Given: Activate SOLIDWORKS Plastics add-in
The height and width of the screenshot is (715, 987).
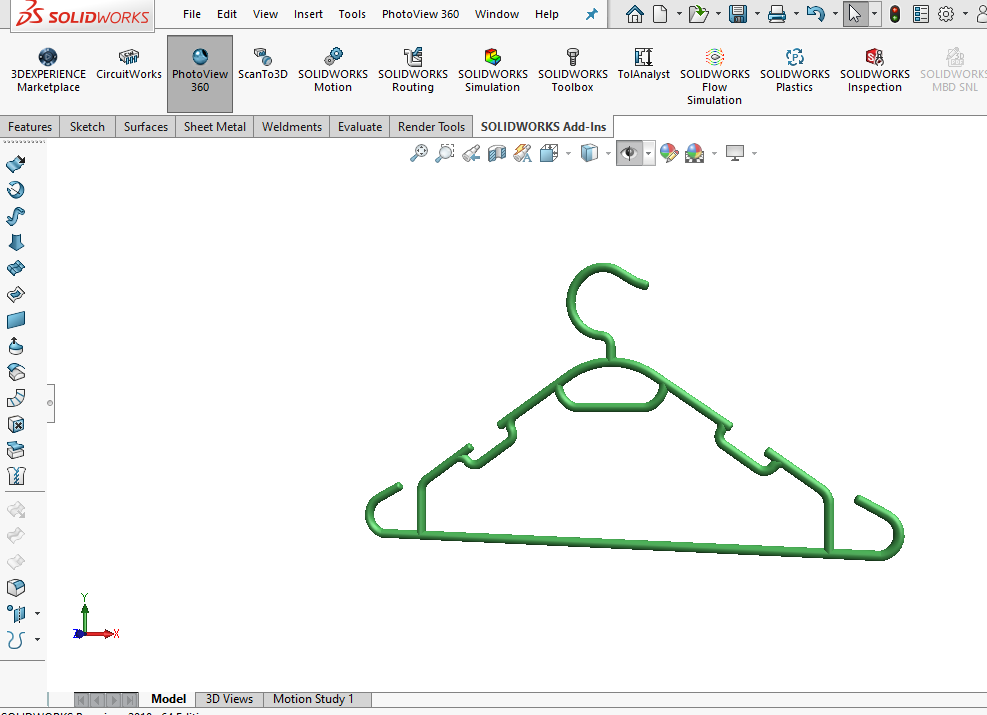Looking at the screenshot, I should (x=794, y=70).
